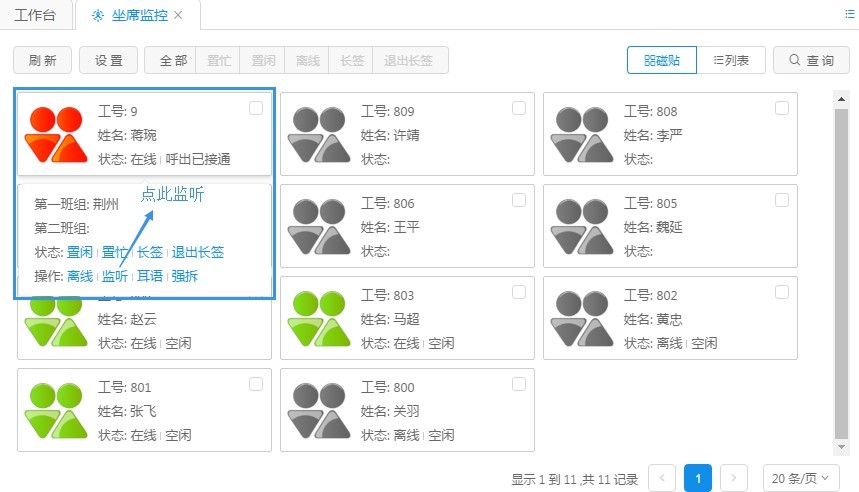This screenshot has height=492, width=859.
Task: Tick the checkbox on agent 809 card
Action: pos(519,108)
